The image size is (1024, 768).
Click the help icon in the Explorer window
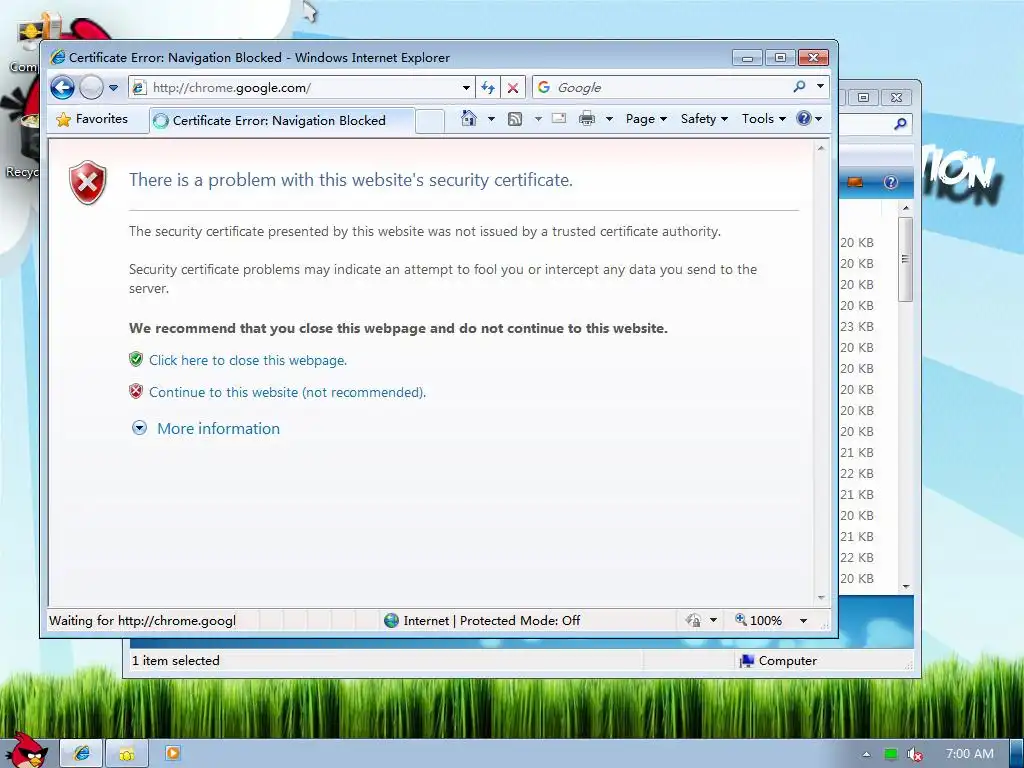(891, 182)
